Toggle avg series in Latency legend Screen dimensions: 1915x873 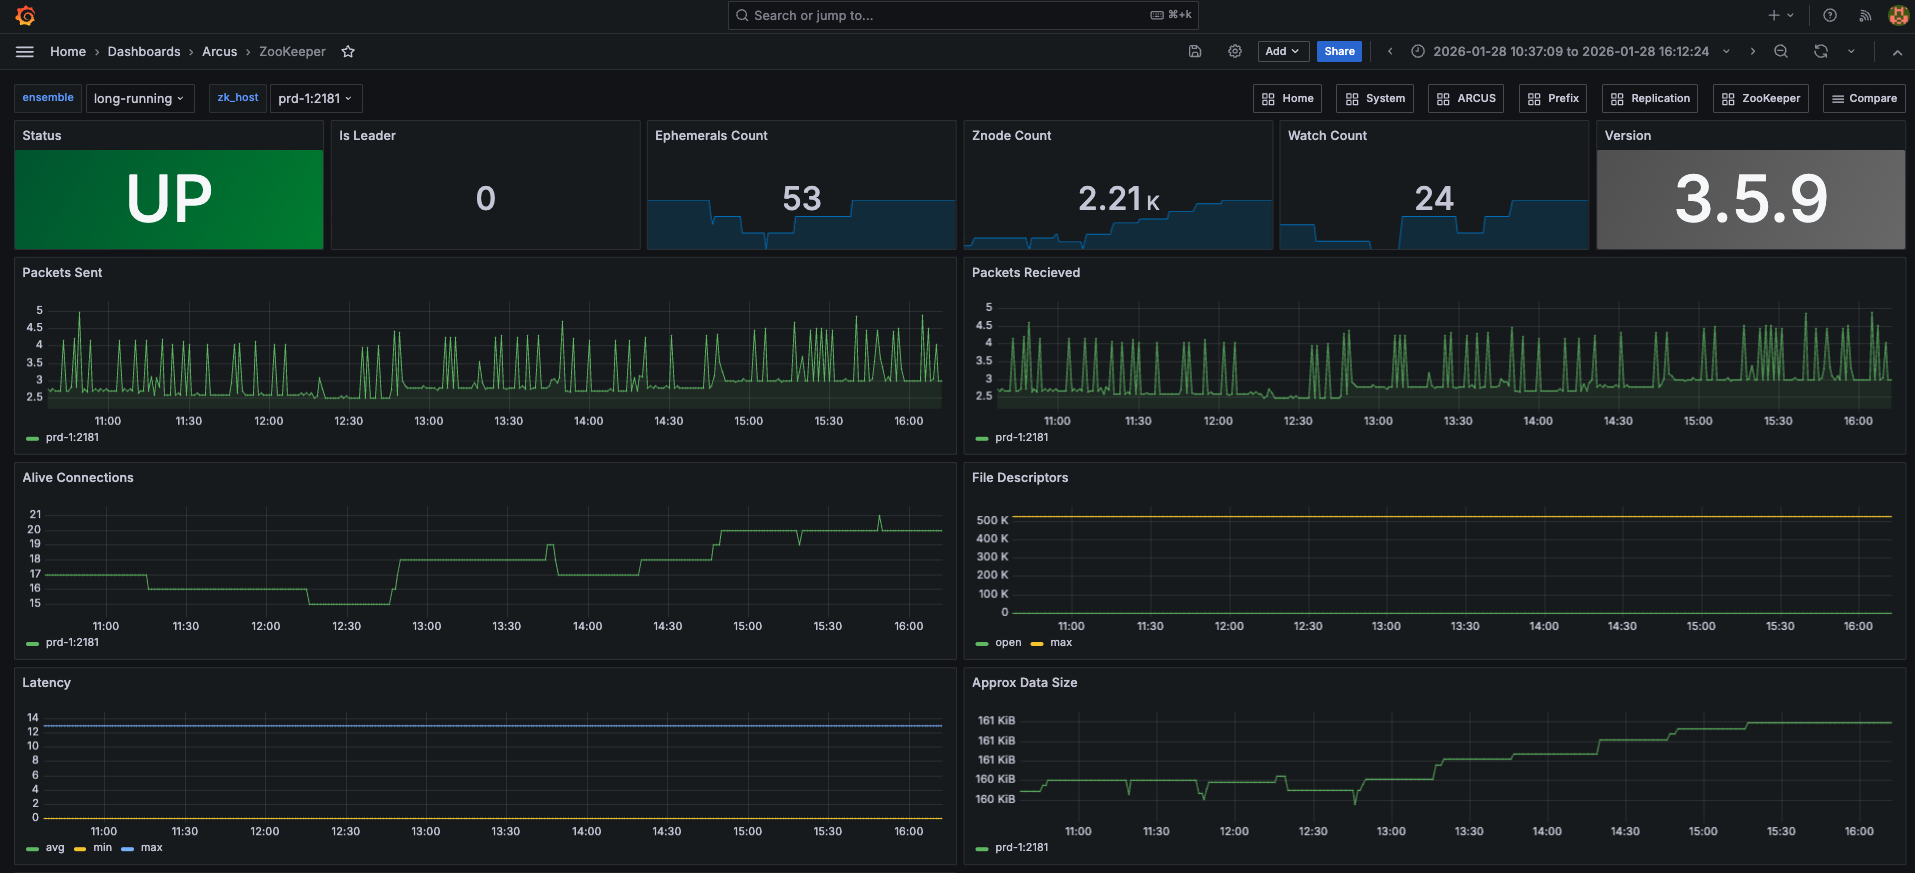[x=54, y=848]
